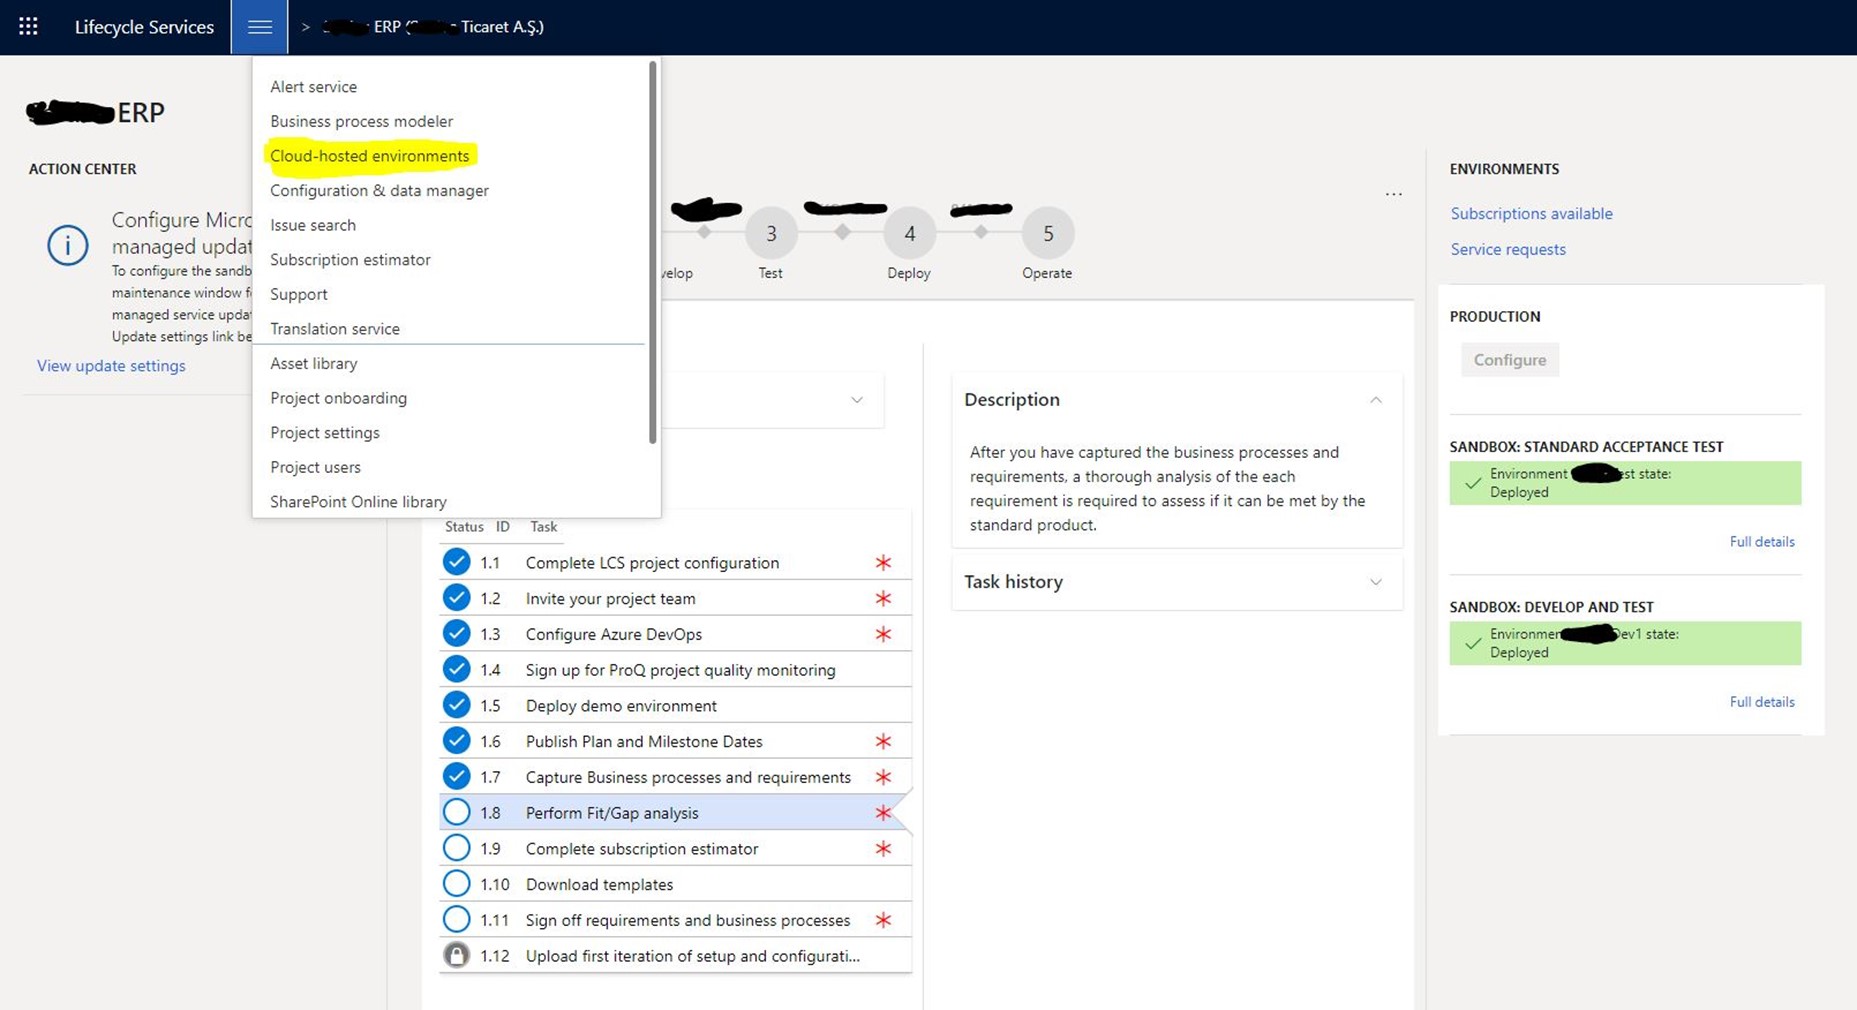Select phase 5 Operate circle

click(1048, 233)
